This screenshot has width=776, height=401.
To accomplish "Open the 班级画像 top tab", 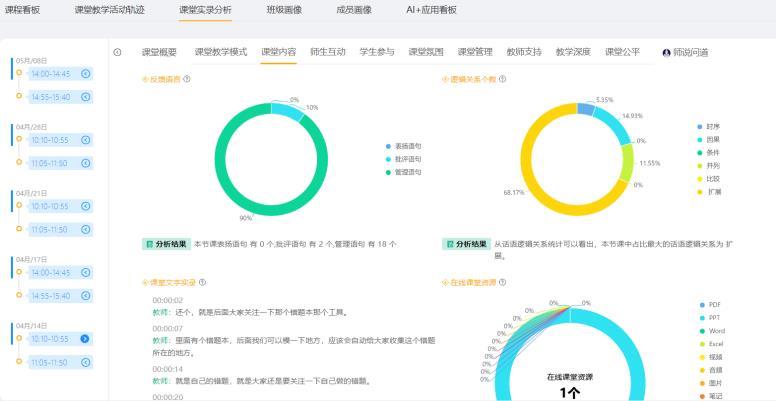I will pyautogui.click(x=284, y=10).
